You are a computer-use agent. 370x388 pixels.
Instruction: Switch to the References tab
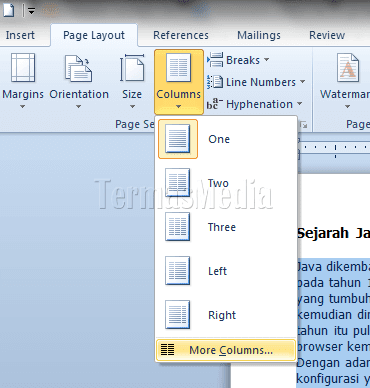coord(181,35)
